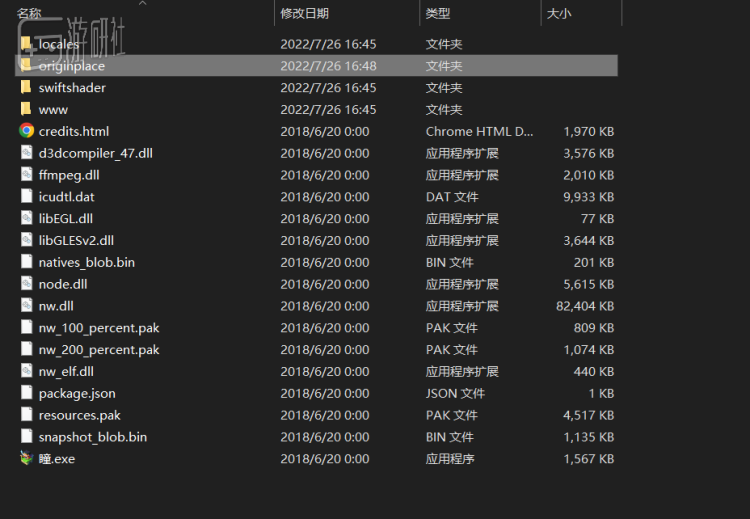
Task: Click the nw.dll file icon
Action: pyautogui.click(x=26, y=306)
